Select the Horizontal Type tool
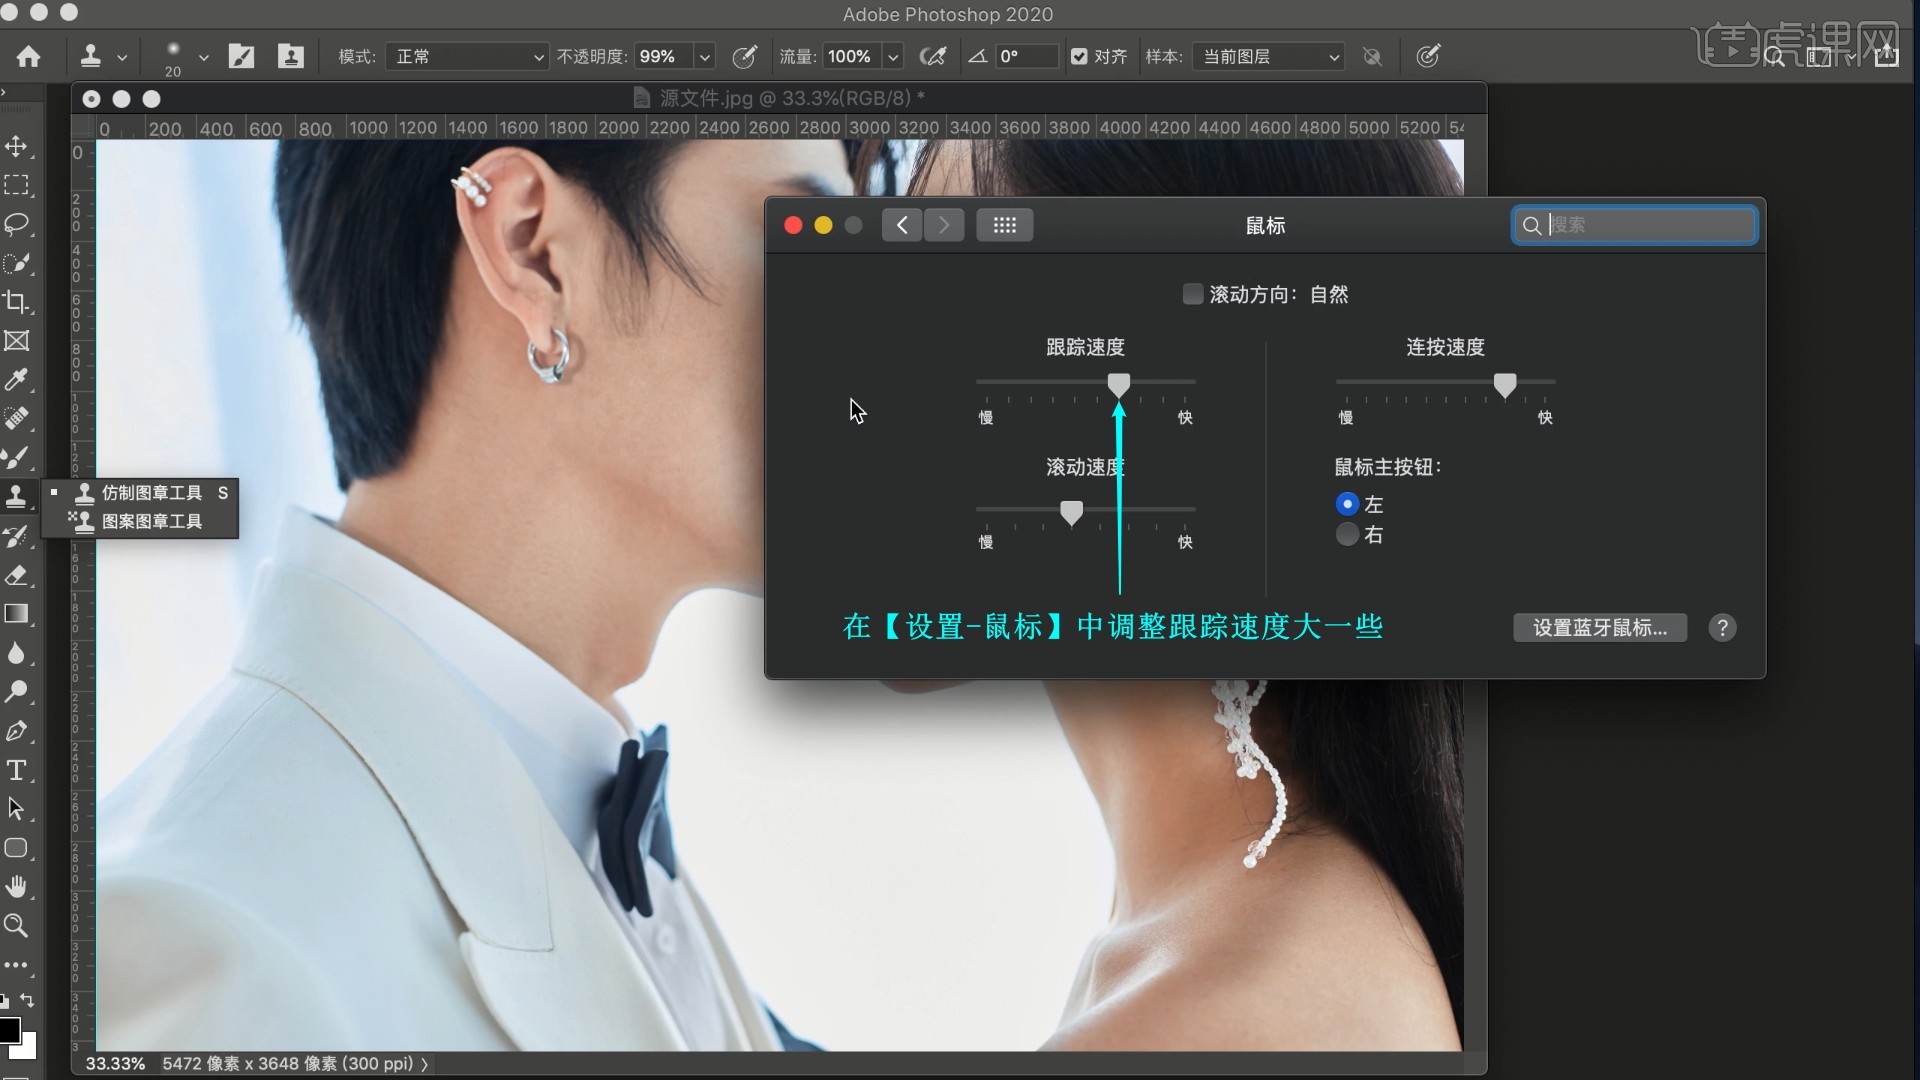 16,770
